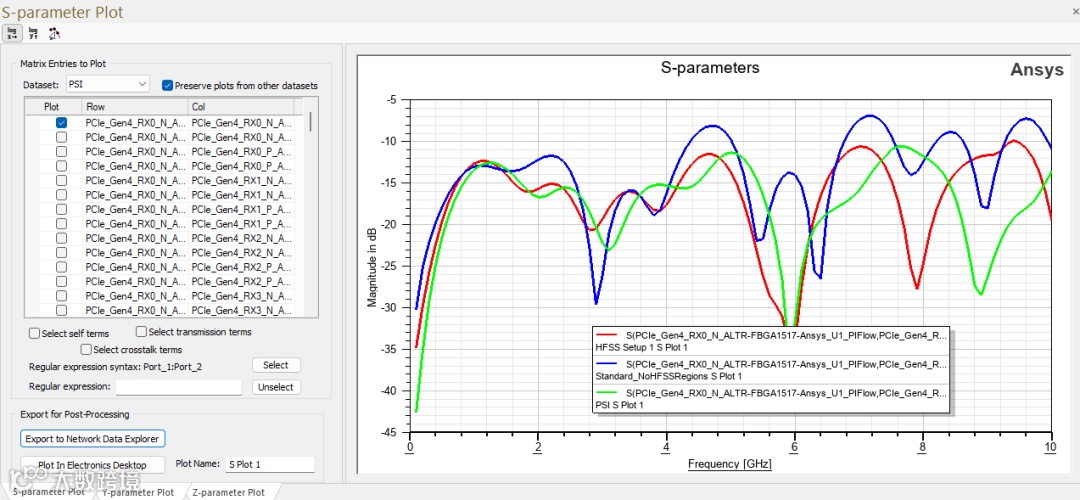Enable Select transmission terms checkbox
The width and height of the screenshot is (1080, 500).
(141, 331)
